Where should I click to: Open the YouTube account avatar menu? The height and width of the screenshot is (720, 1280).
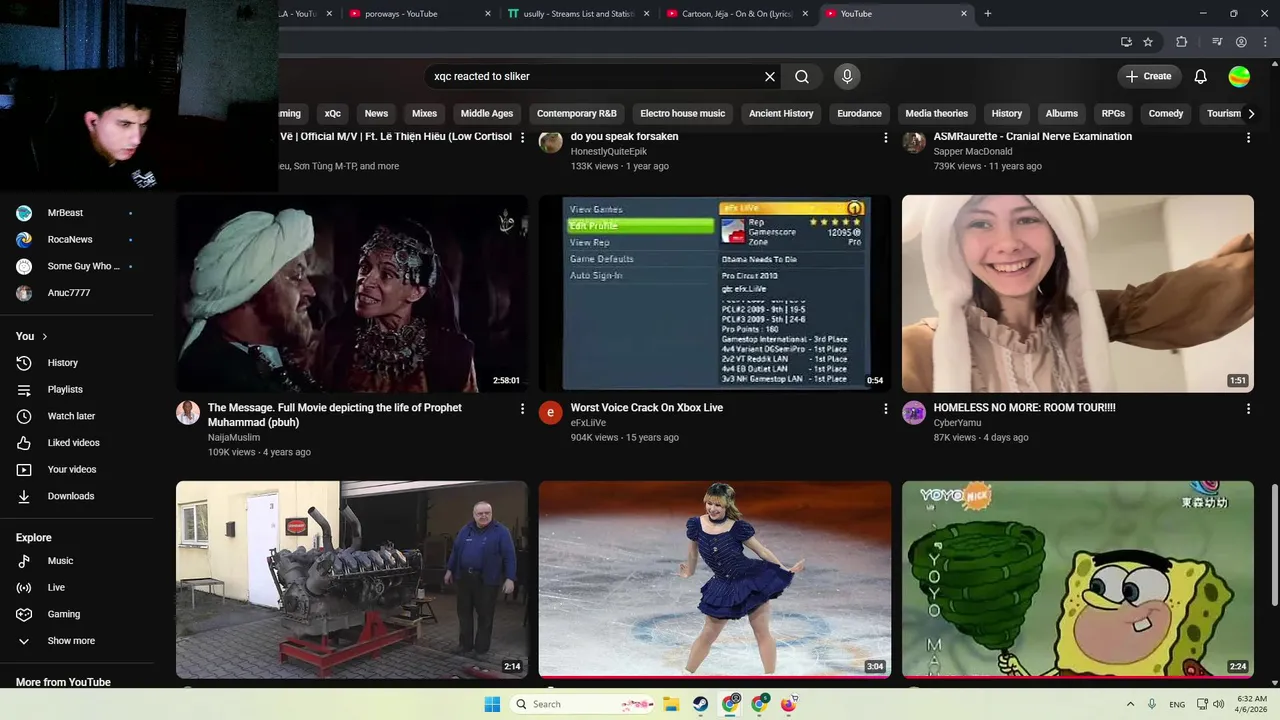click(1239, 76)
